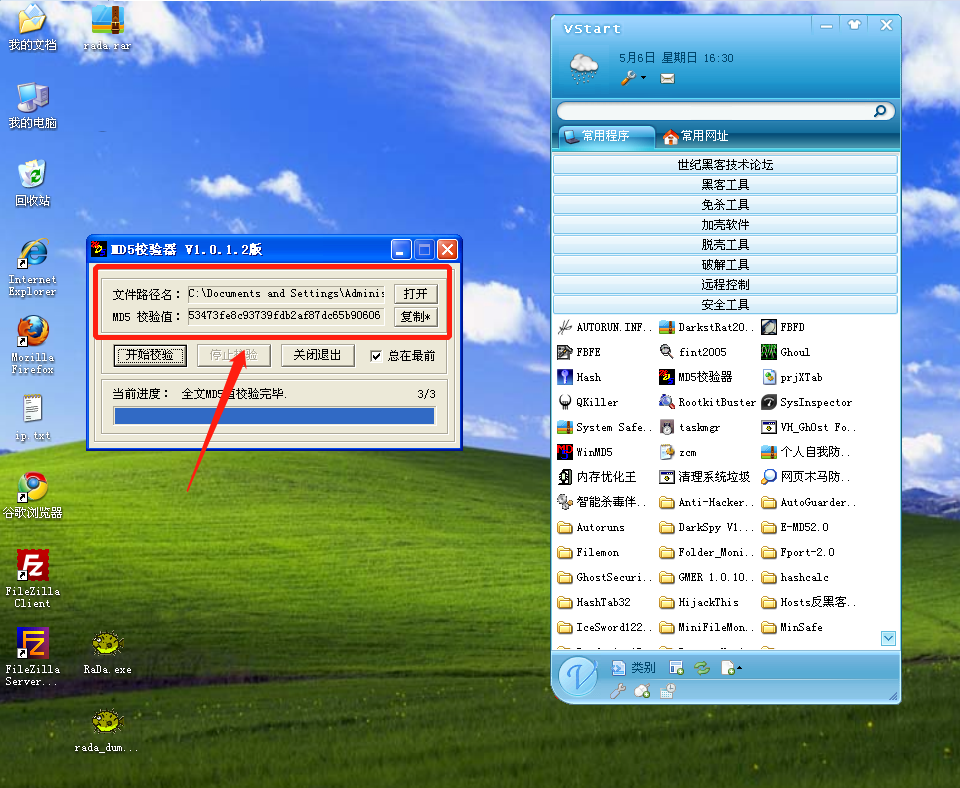Screen dimensions: 960x788
Task: Open the MD5校验器 shortcut in VStart
Action: [x=696, y=377]
